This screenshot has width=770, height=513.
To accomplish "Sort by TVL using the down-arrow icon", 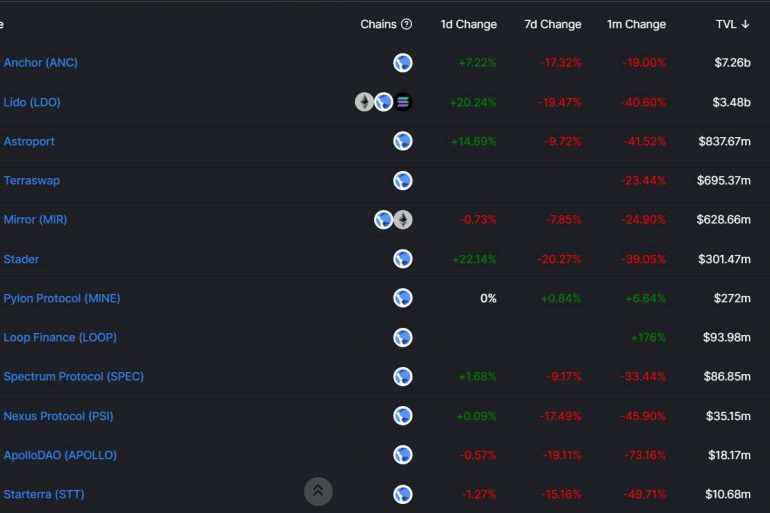I will click(x=745, y=24).
